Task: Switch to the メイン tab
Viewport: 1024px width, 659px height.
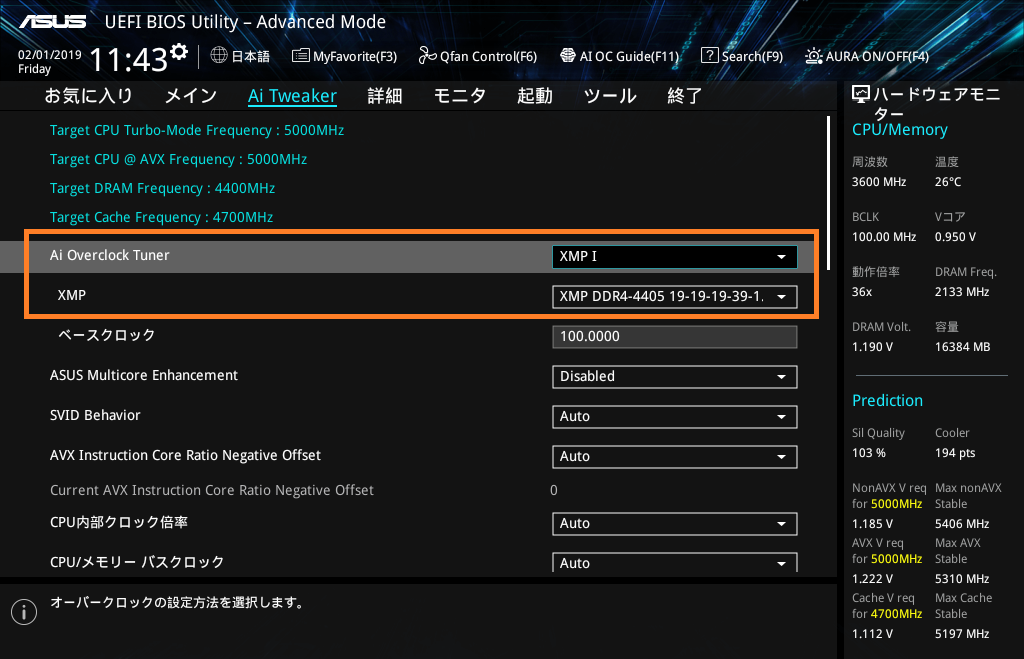Action: pos(191,96)
